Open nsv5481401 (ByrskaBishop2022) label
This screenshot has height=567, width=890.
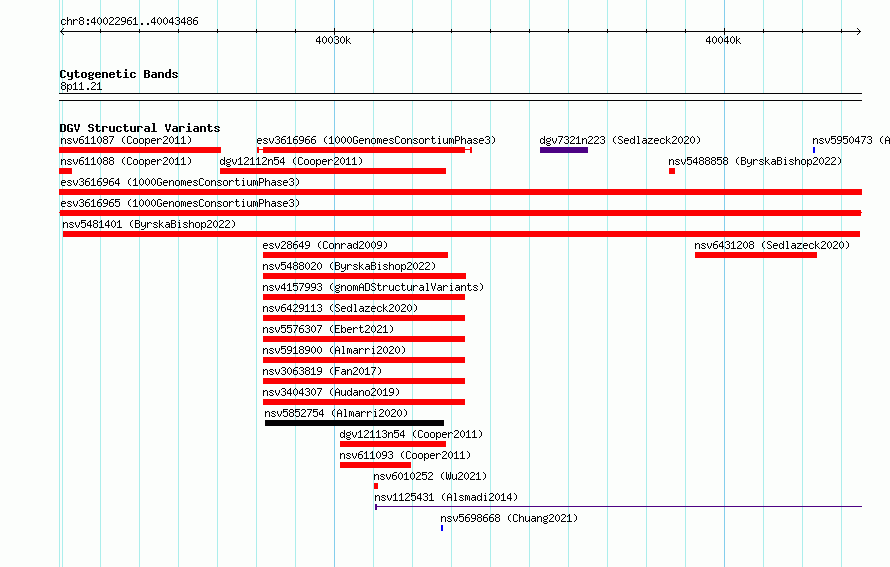(x=149, y=224)
